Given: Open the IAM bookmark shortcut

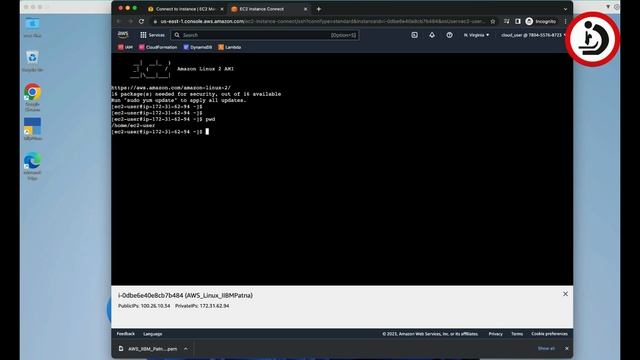Looking at the screenshot, I should [125, 47].
